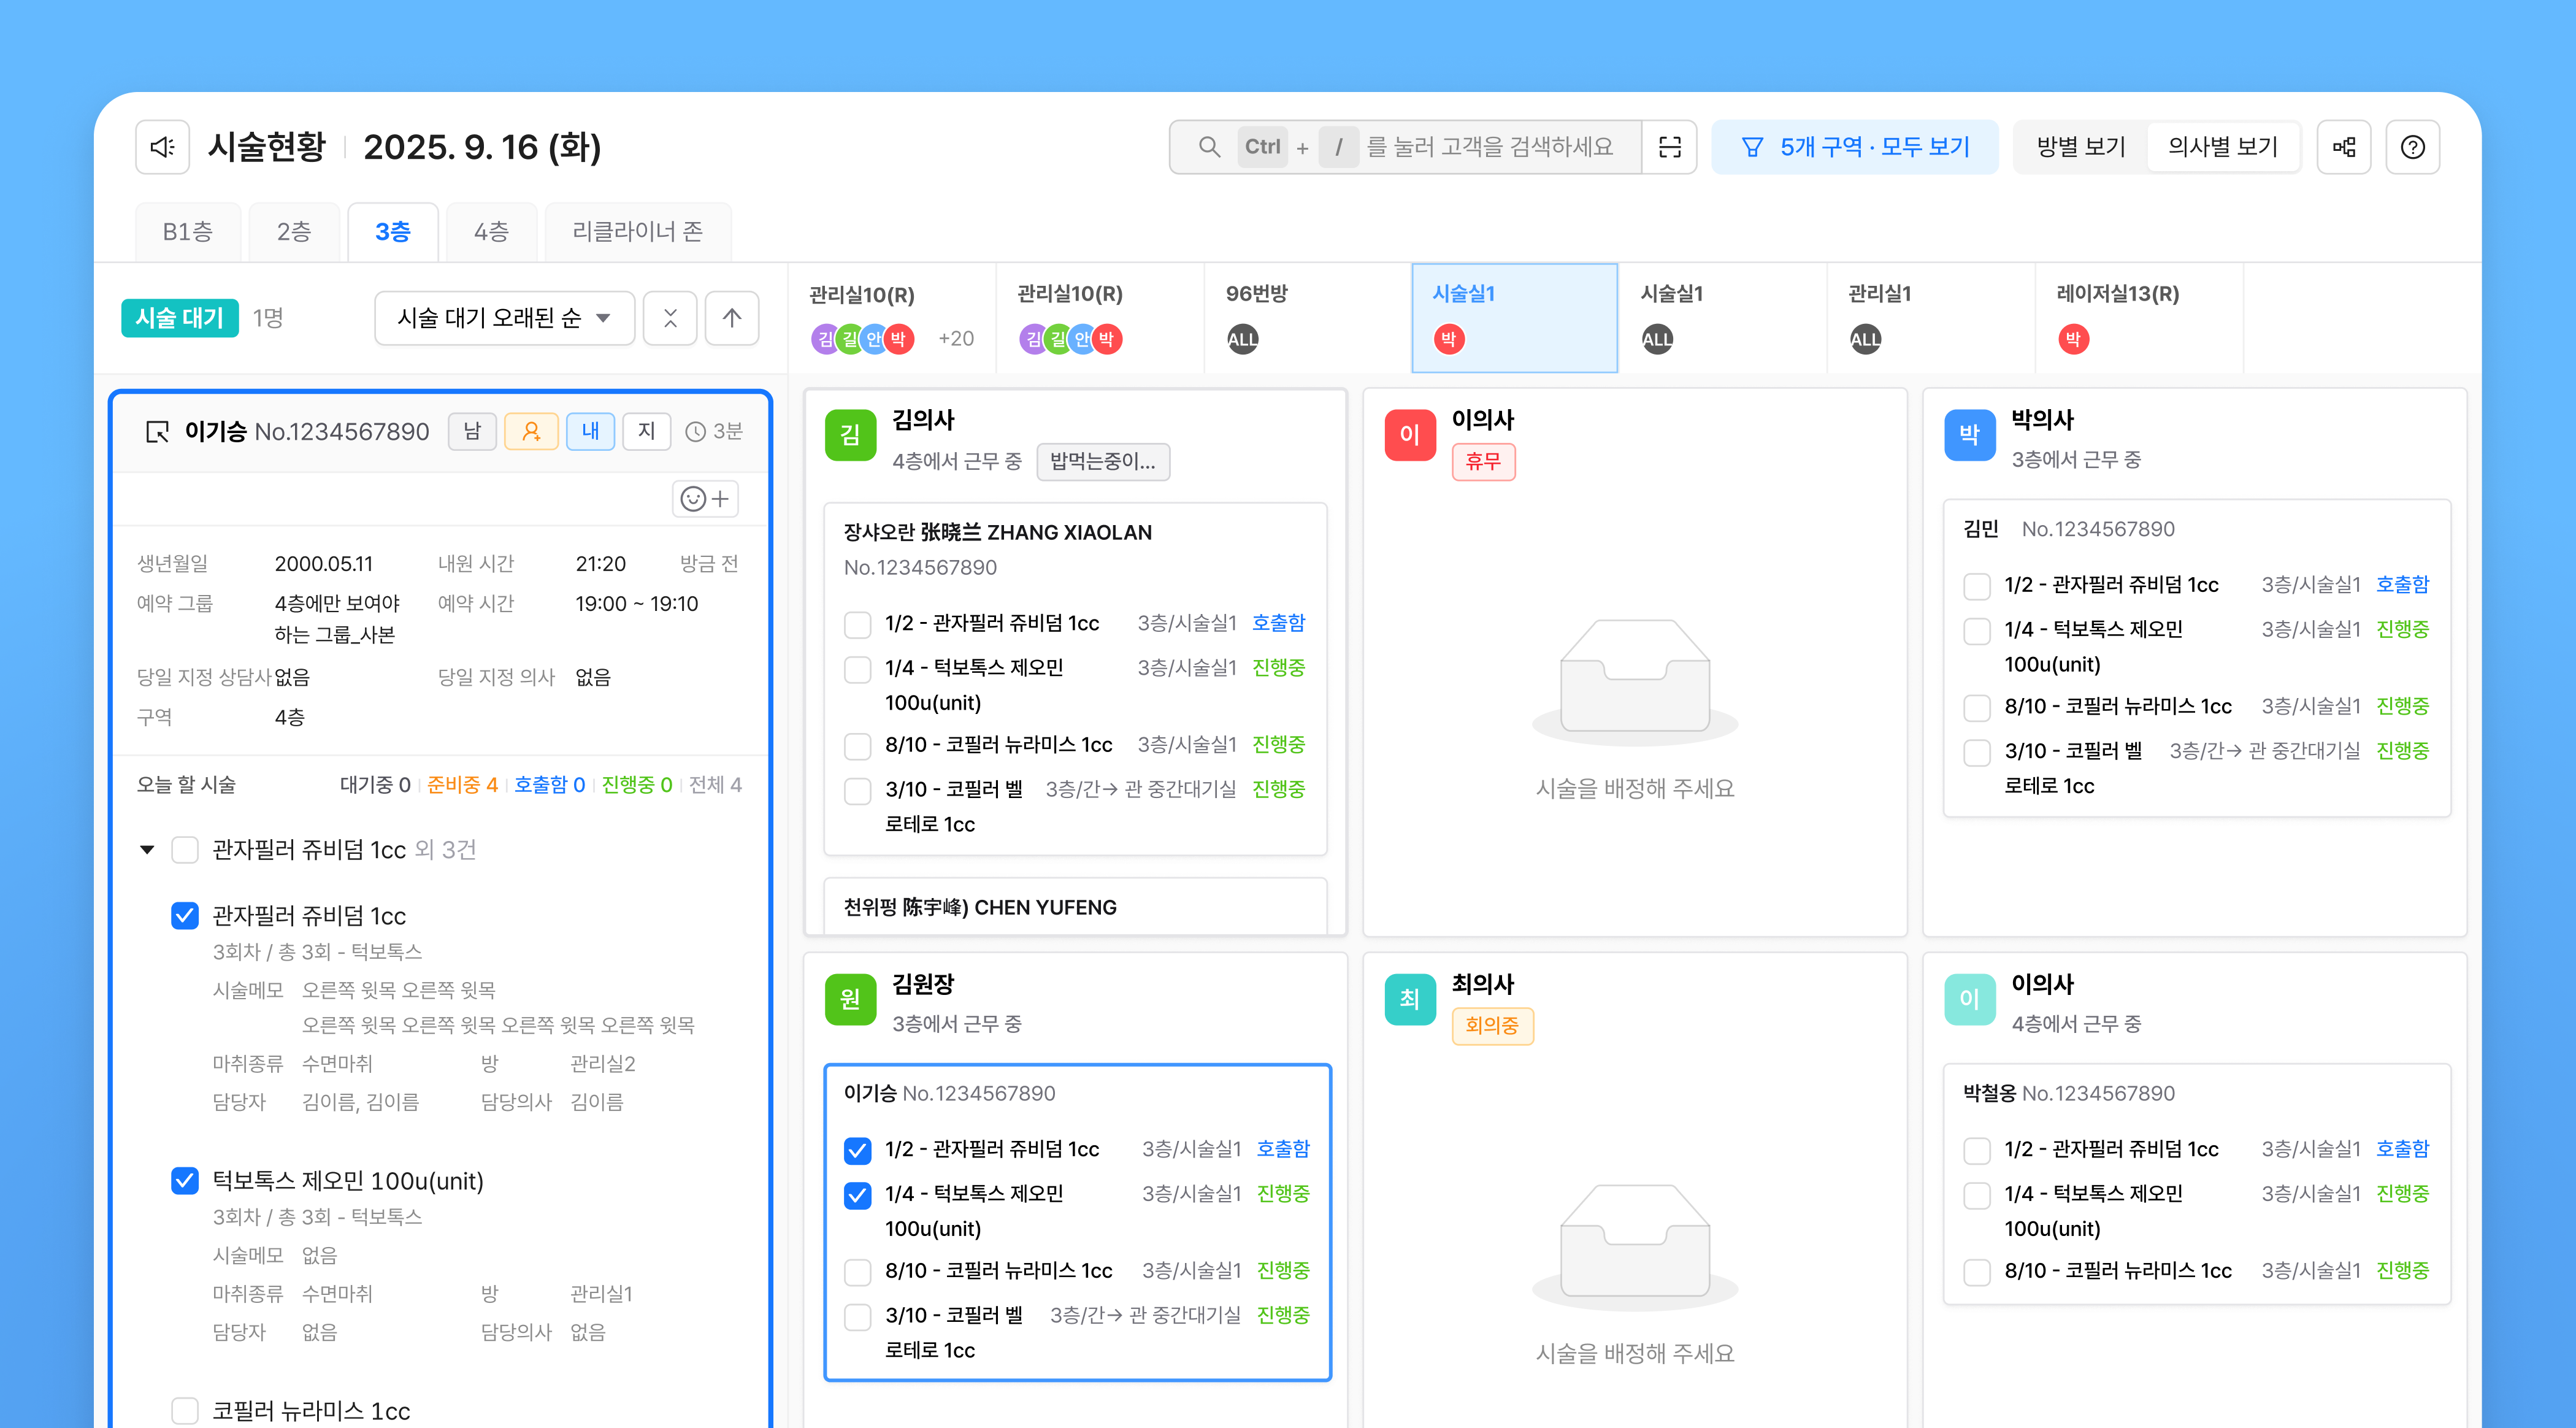Check the 코필러 뉴라미스 1cc item under 김원장
Viewport: 2576px width, 1428px height.
point(857,1271)
